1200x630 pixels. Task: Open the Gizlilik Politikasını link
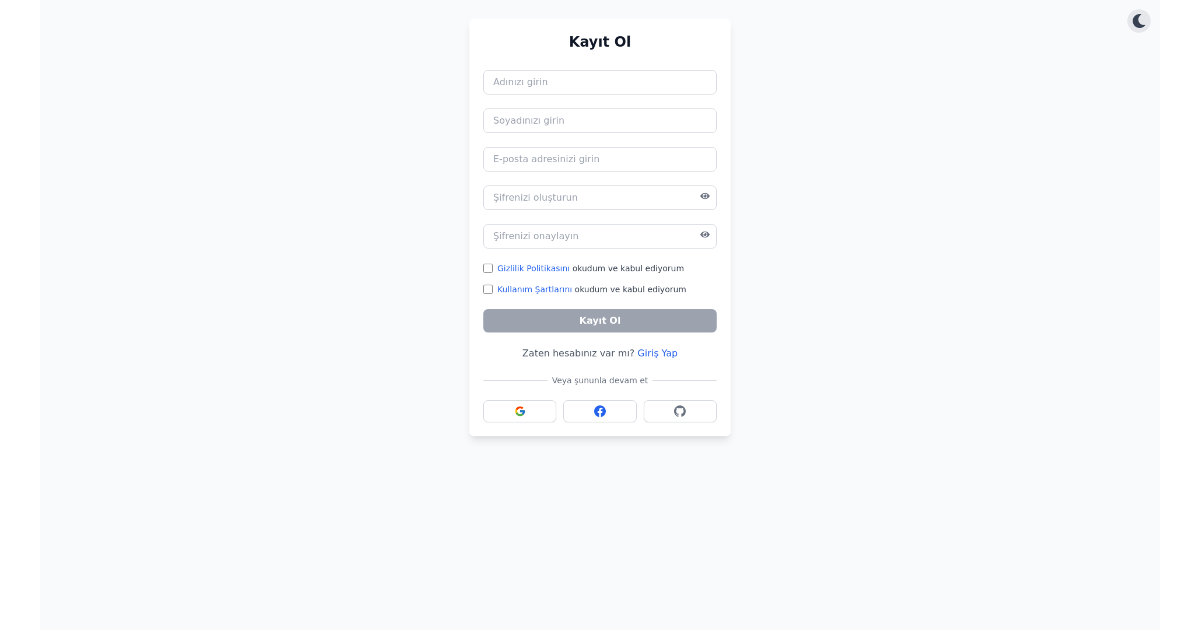pyautogui.click(x=532, y=268)
